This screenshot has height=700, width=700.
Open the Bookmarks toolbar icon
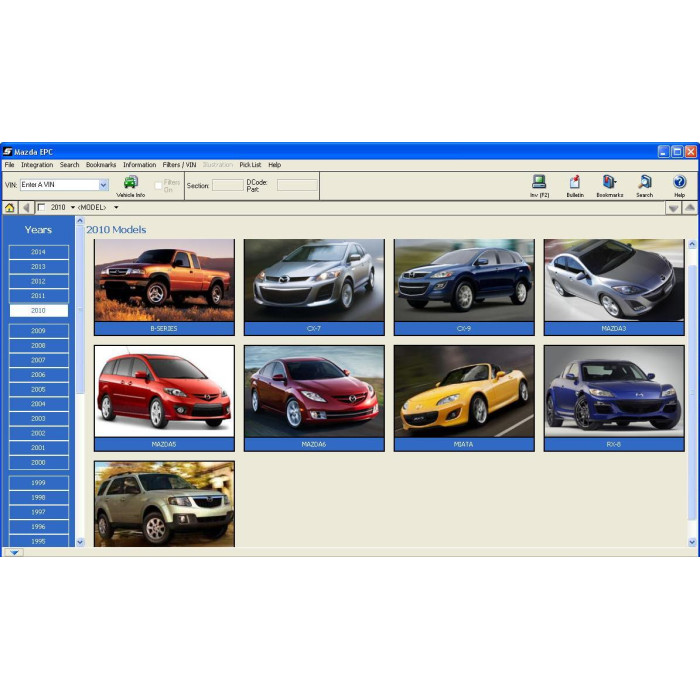point(610,186)
